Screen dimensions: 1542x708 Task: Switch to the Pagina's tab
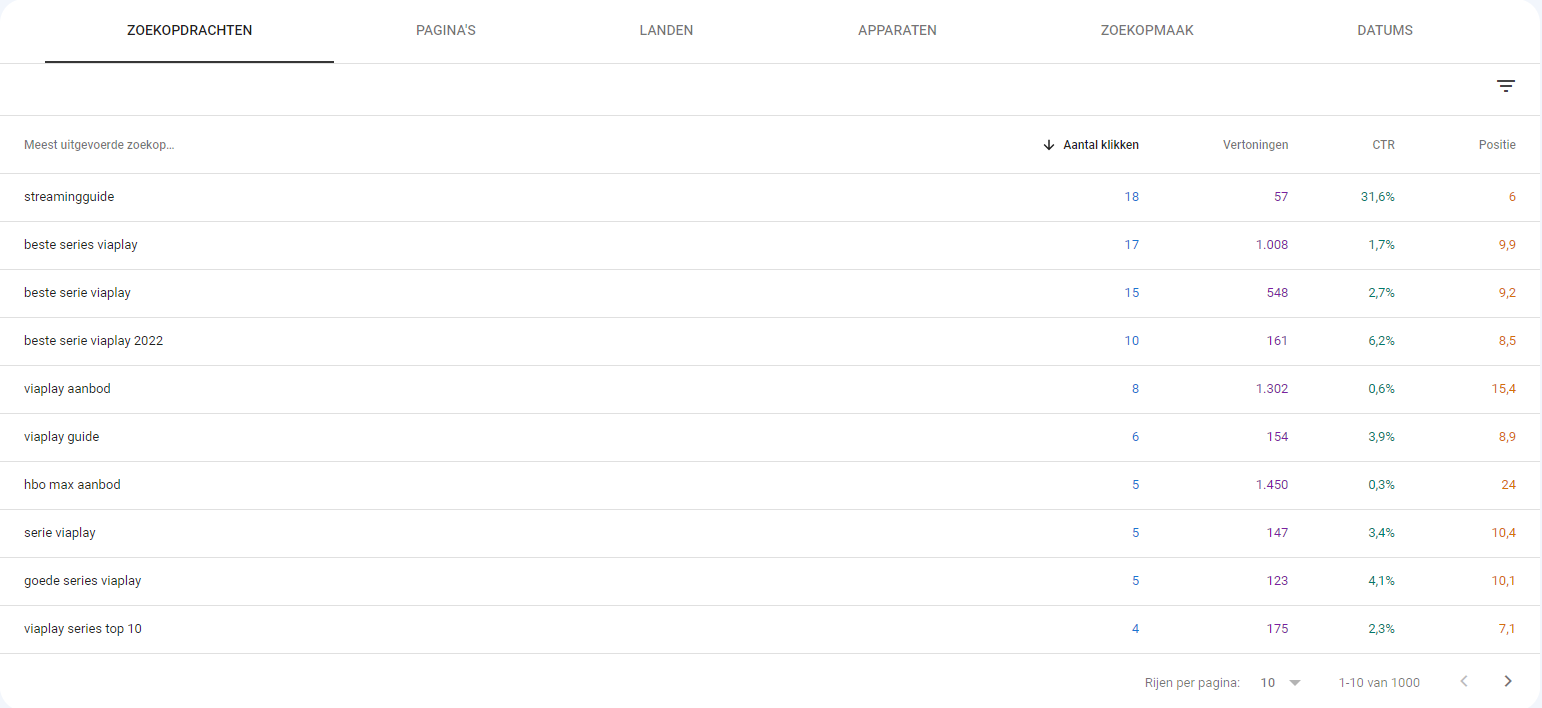tap(446, 31)
